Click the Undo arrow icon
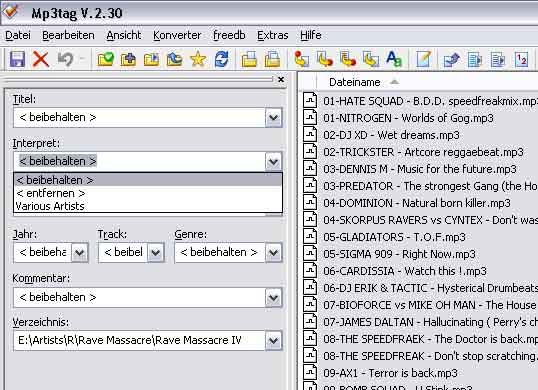Image resolution: width=538 pixels, height=390 pixels. [65, 59]
